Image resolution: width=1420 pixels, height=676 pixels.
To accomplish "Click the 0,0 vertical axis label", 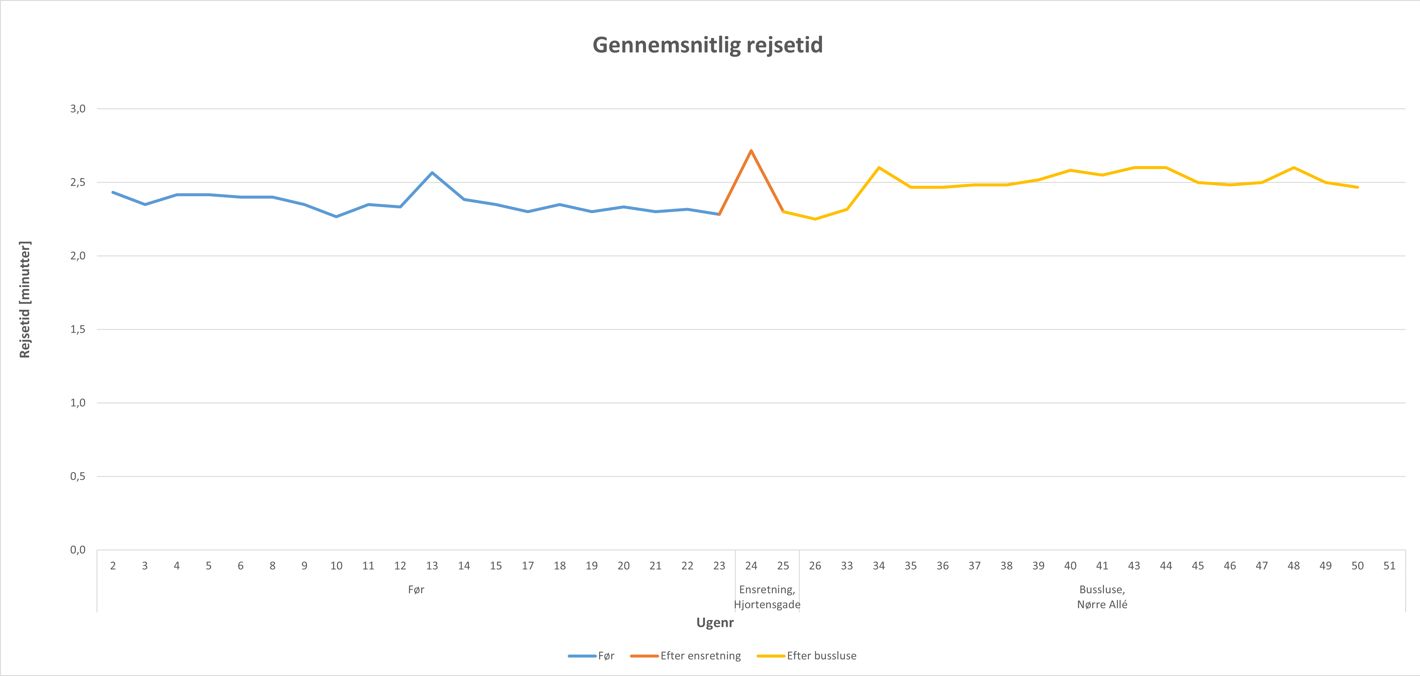I will [76, 550].
